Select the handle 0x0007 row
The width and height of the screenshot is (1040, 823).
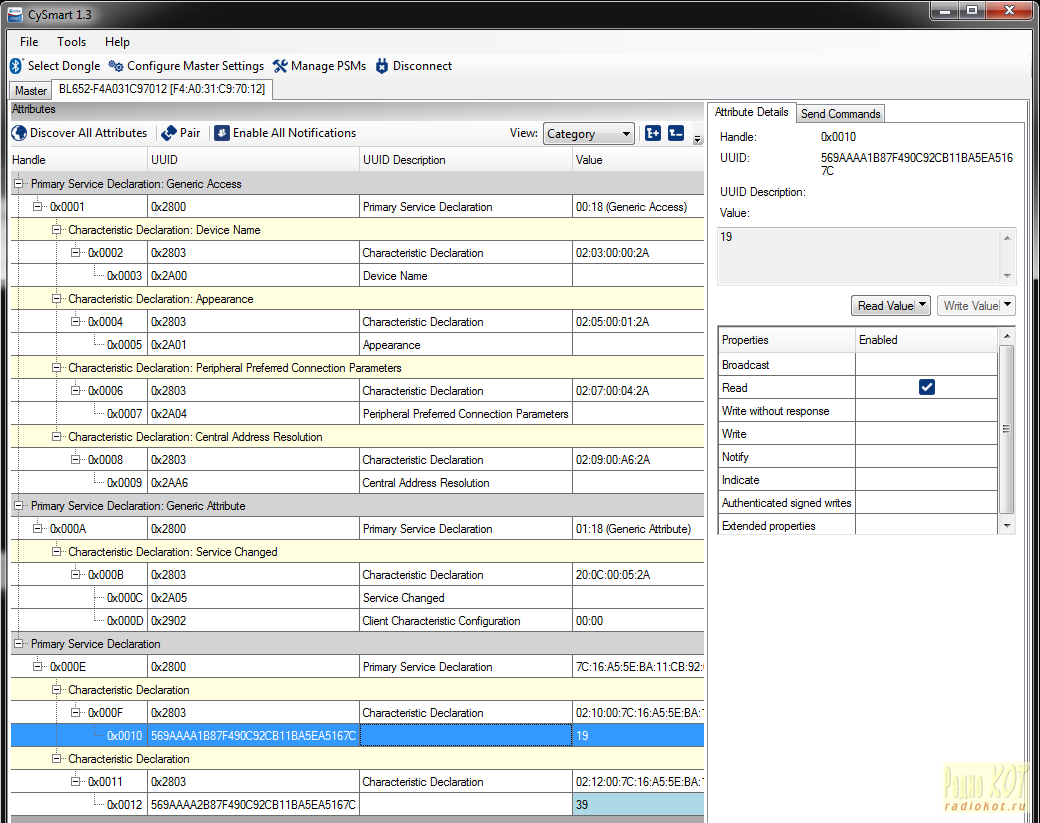point(357,413)
